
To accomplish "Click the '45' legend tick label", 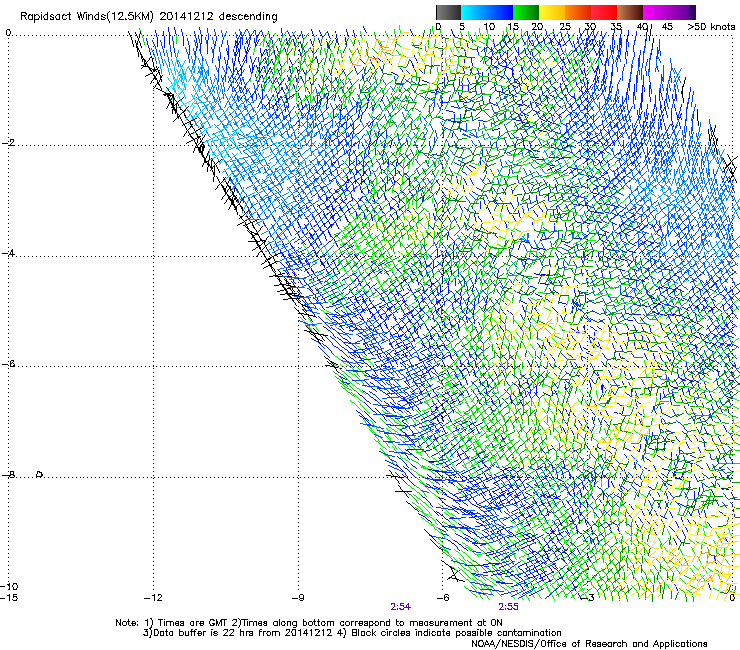I will click(x=667, y=27).
